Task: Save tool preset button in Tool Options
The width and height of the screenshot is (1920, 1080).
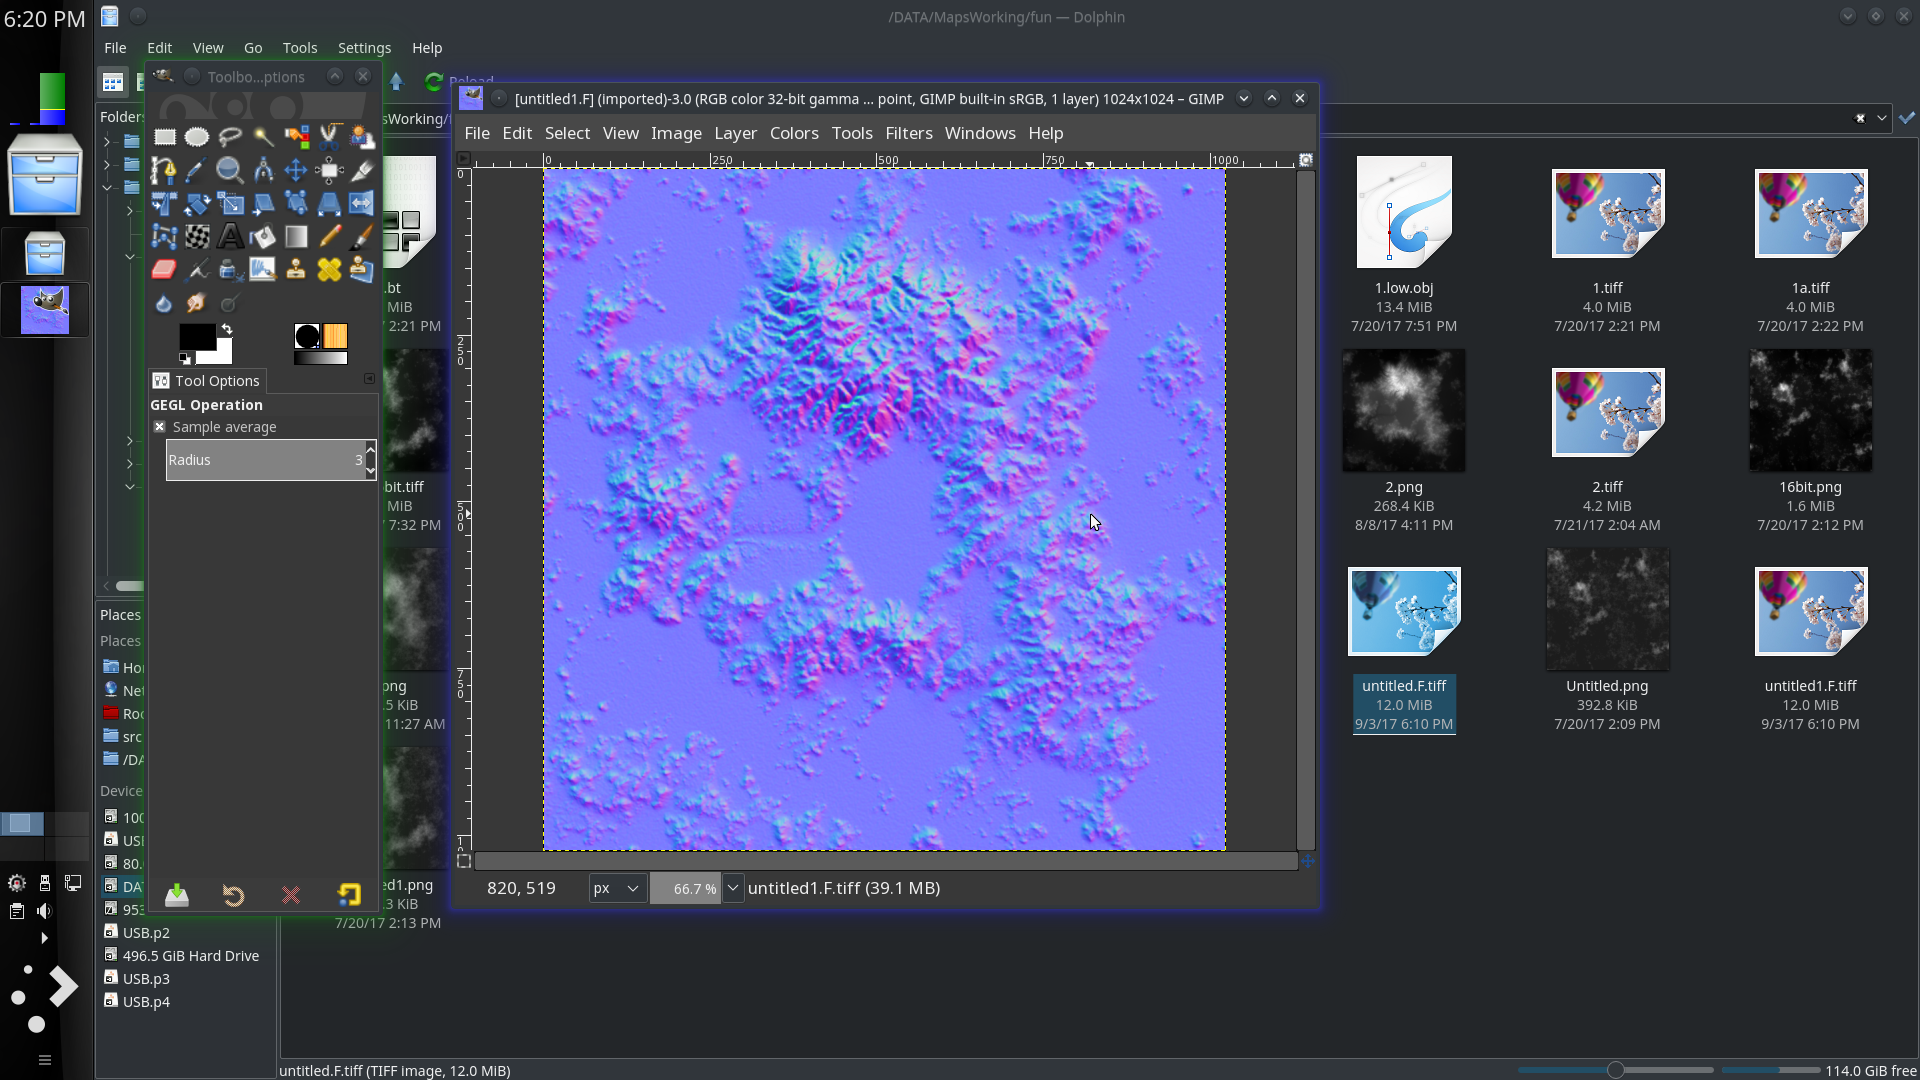Action: [x=177, y=895]
